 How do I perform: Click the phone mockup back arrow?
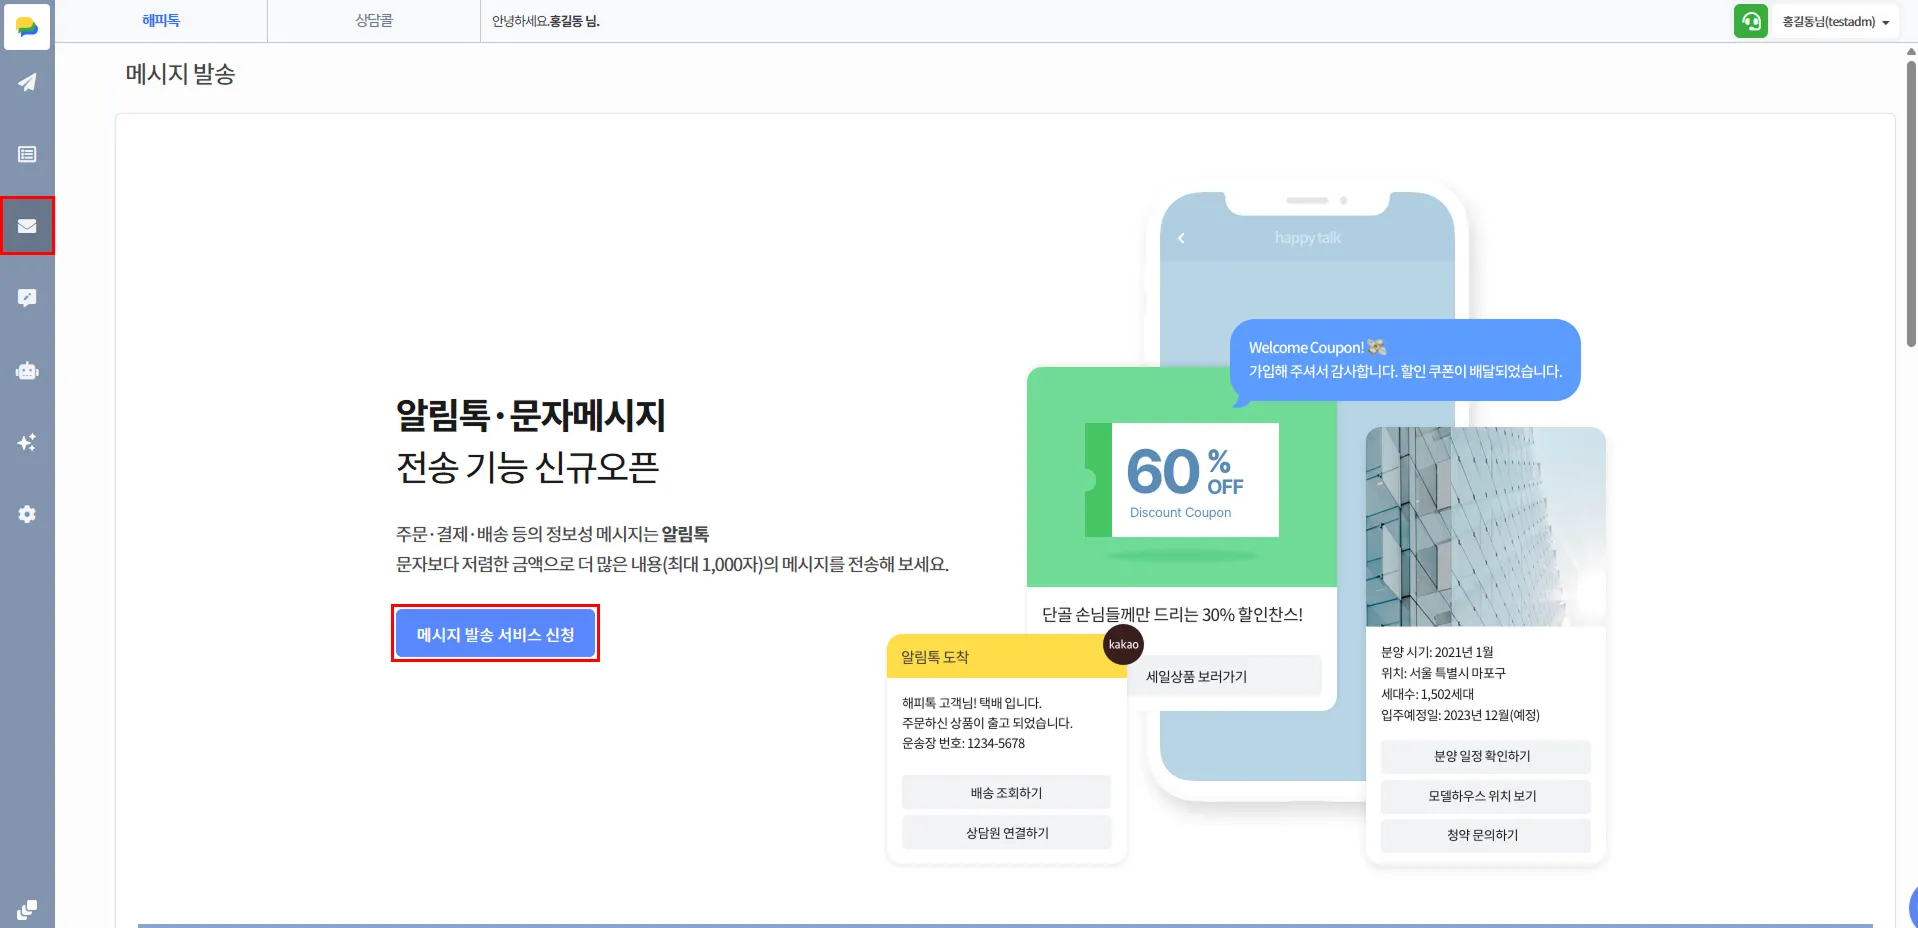click(x=1181, y=238)
